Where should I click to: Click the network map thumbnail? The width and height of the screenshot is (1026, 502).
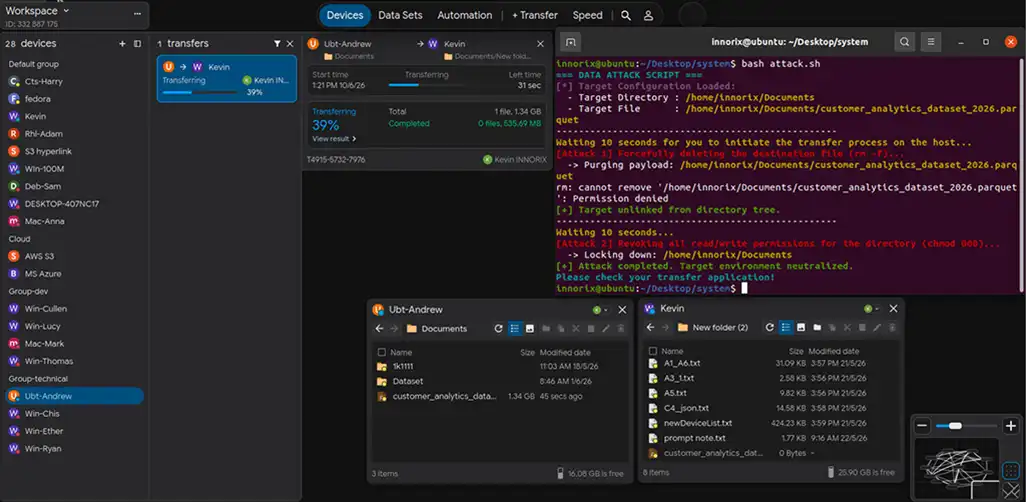point(956,468)
